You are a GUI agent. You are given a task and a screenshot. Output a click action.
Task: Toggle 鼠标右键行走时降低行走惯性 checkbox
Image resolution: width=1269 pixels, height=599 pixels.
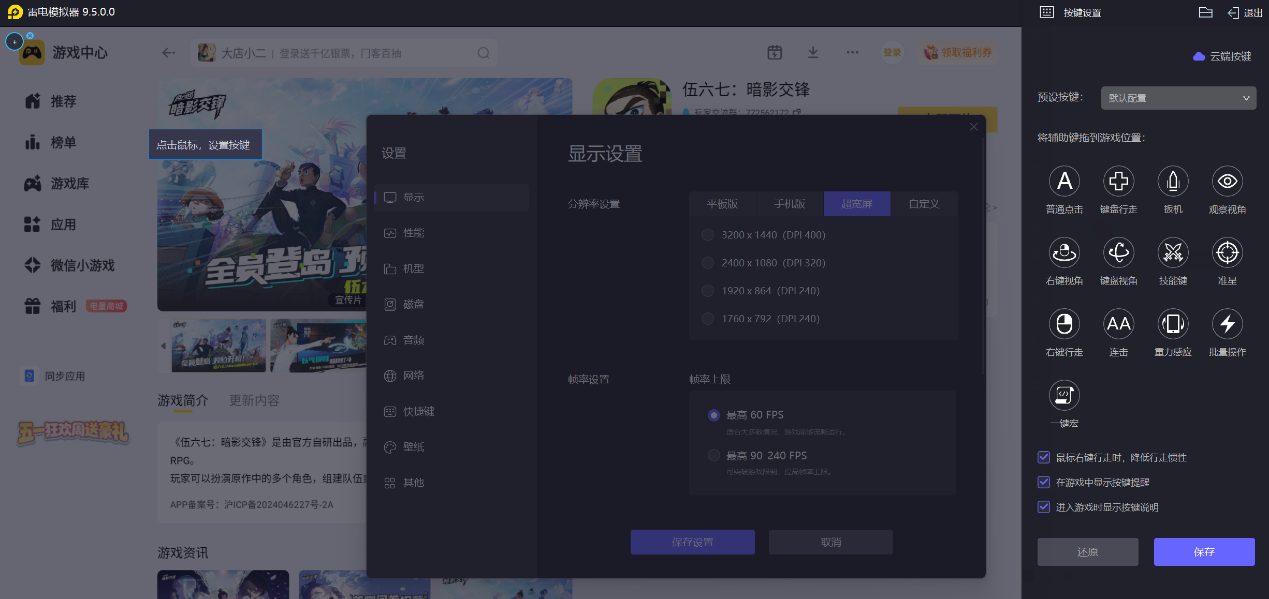point(1044,458)
